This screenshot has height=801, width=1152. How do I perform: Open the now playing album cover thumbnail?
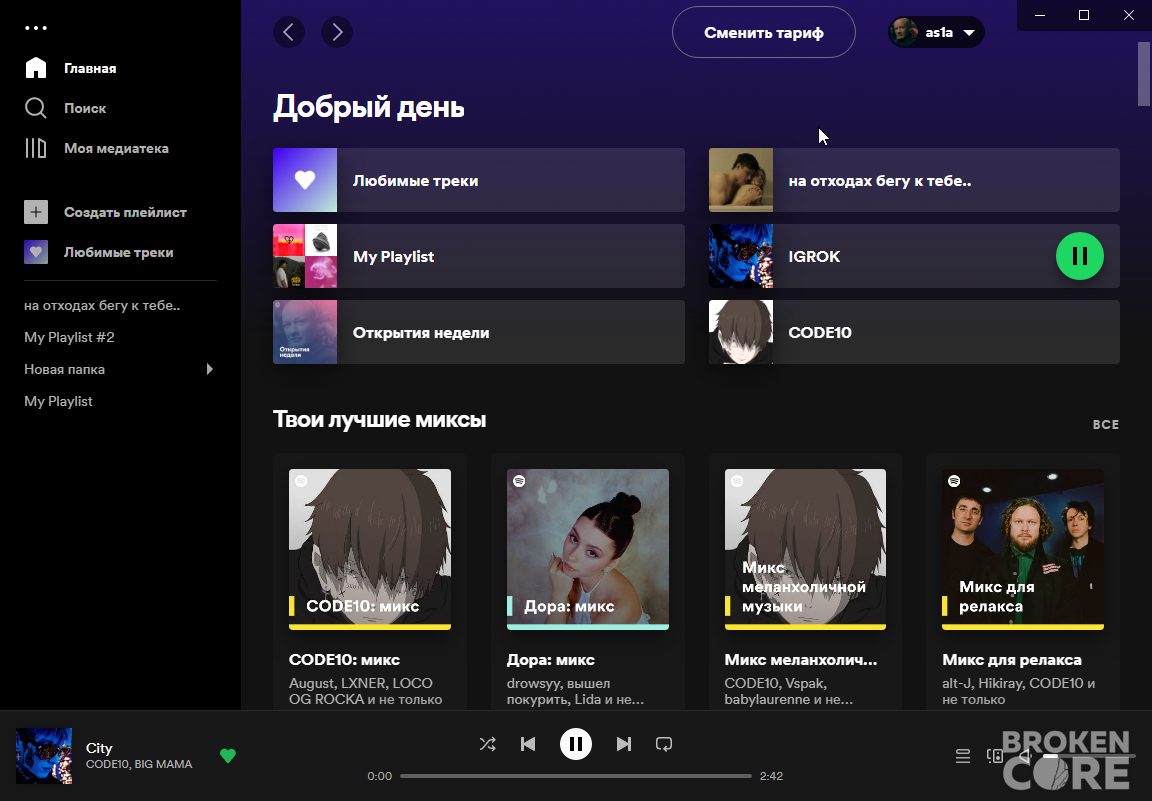tap(44, 755)
